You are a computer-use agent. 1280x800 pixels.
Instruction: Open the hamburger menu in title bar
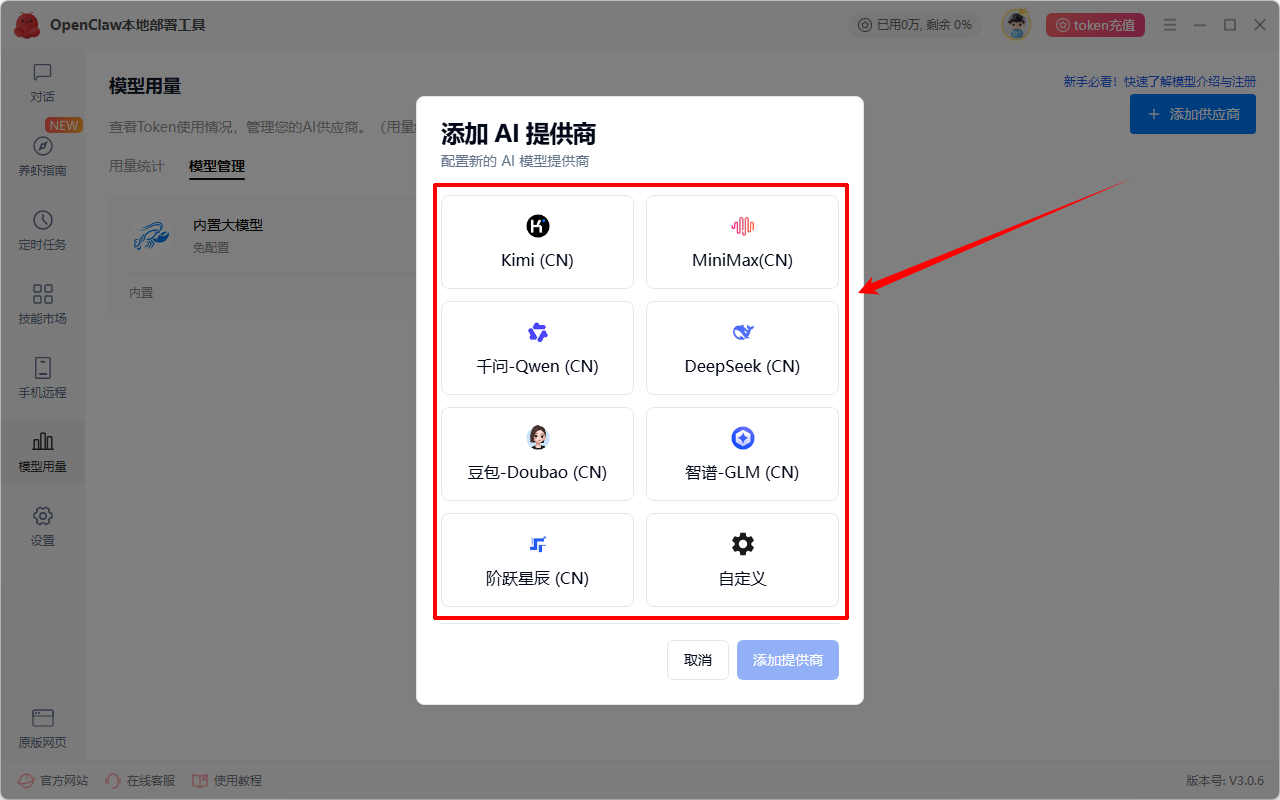[1170, 25]
